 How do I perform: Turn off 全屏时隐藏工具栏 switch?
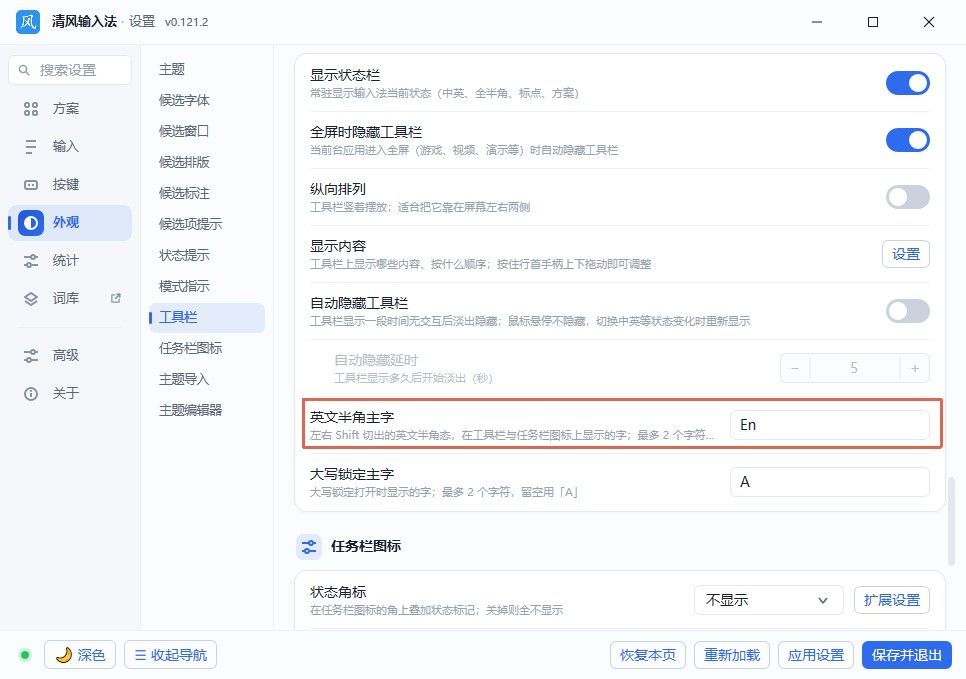907,140
